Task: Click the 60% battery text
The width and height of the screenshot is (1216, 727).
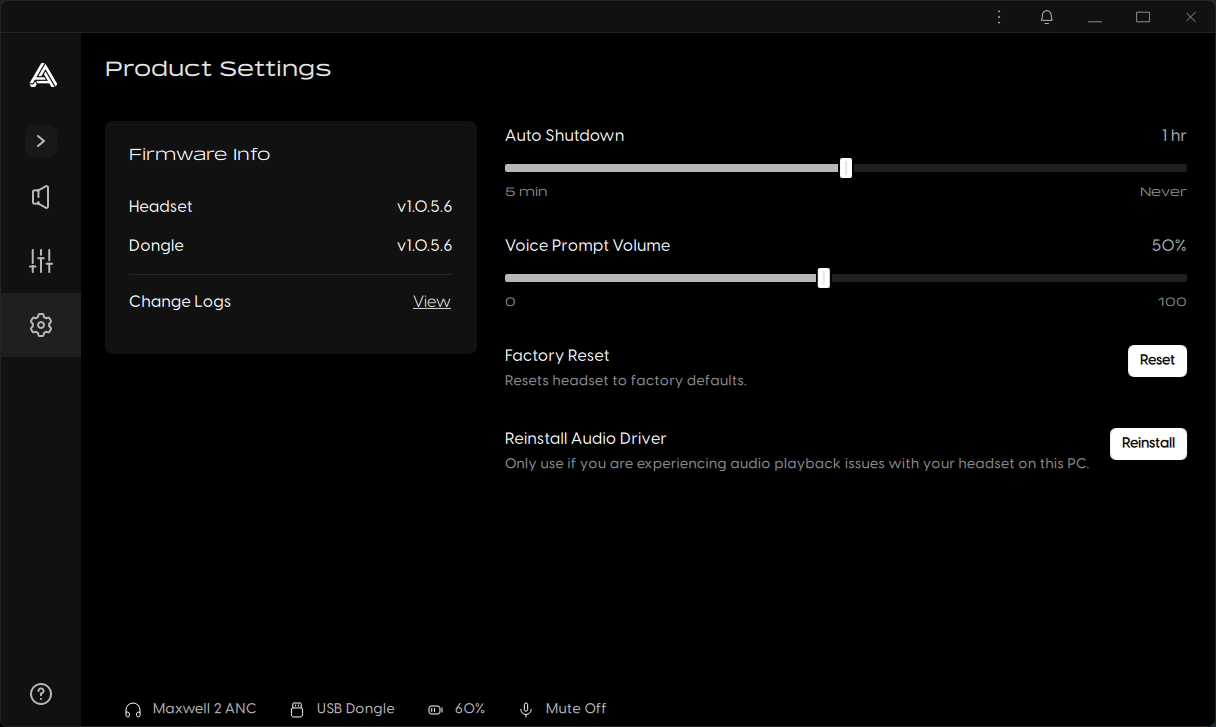Action: pos(470,709)
